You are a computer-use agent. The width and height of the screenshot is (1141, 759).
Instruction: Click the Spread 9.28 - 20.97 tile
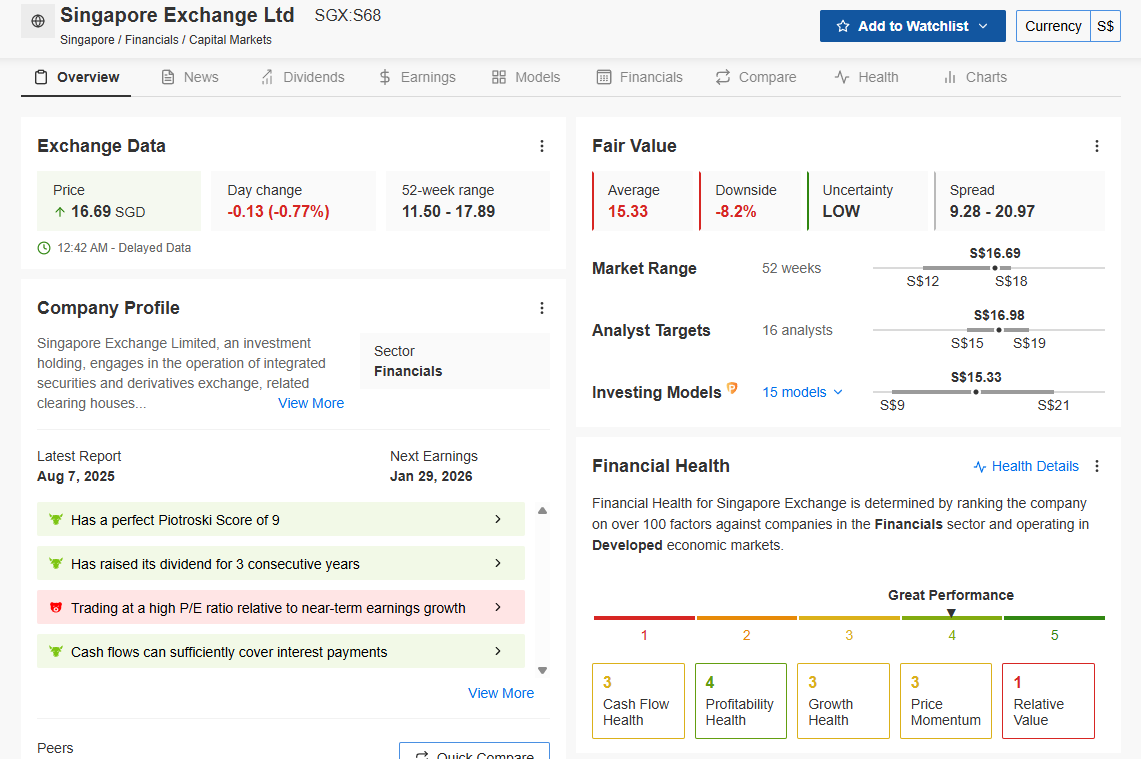1019,201
